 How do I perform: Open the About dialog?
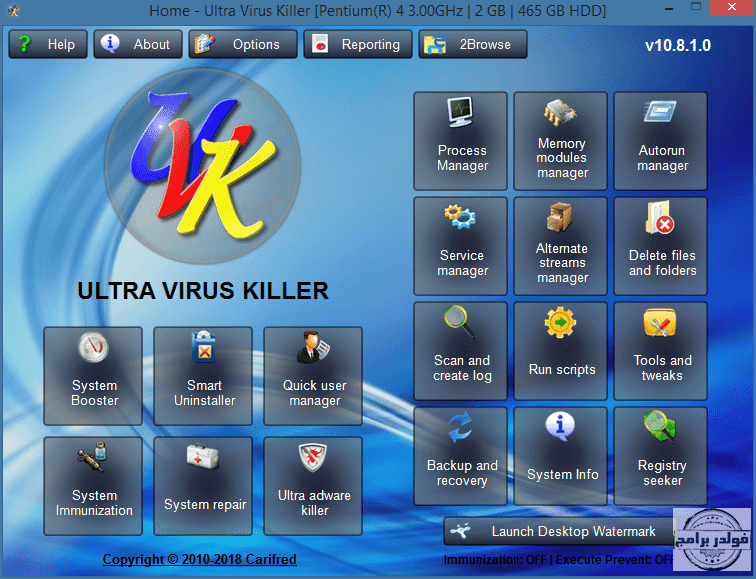coord(138,44)
